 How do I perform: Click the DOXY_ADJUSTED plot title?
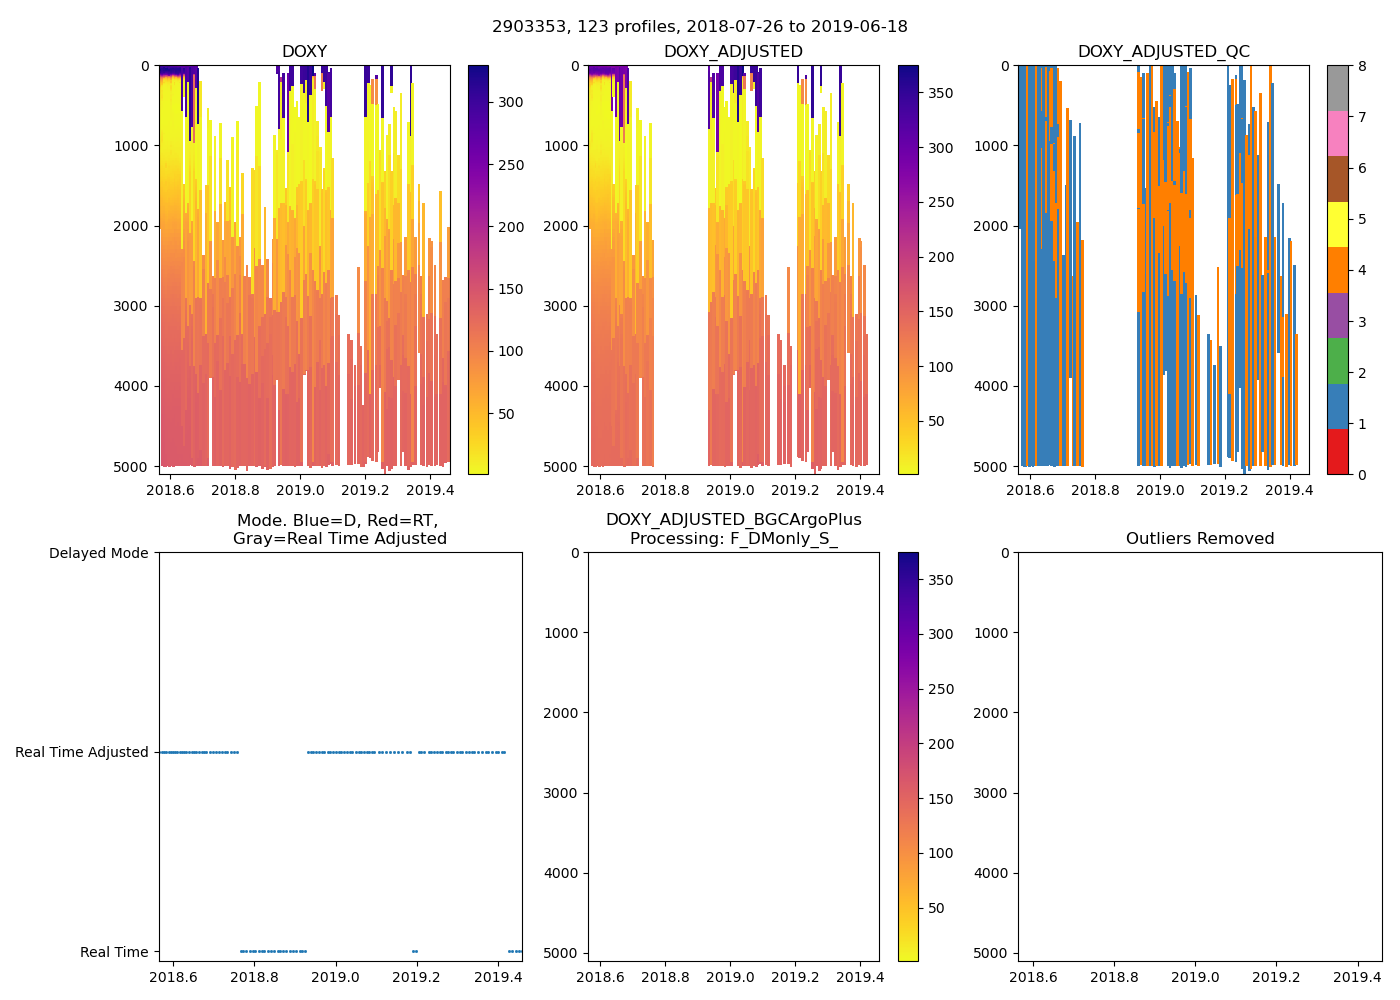[x=733, y=52]
